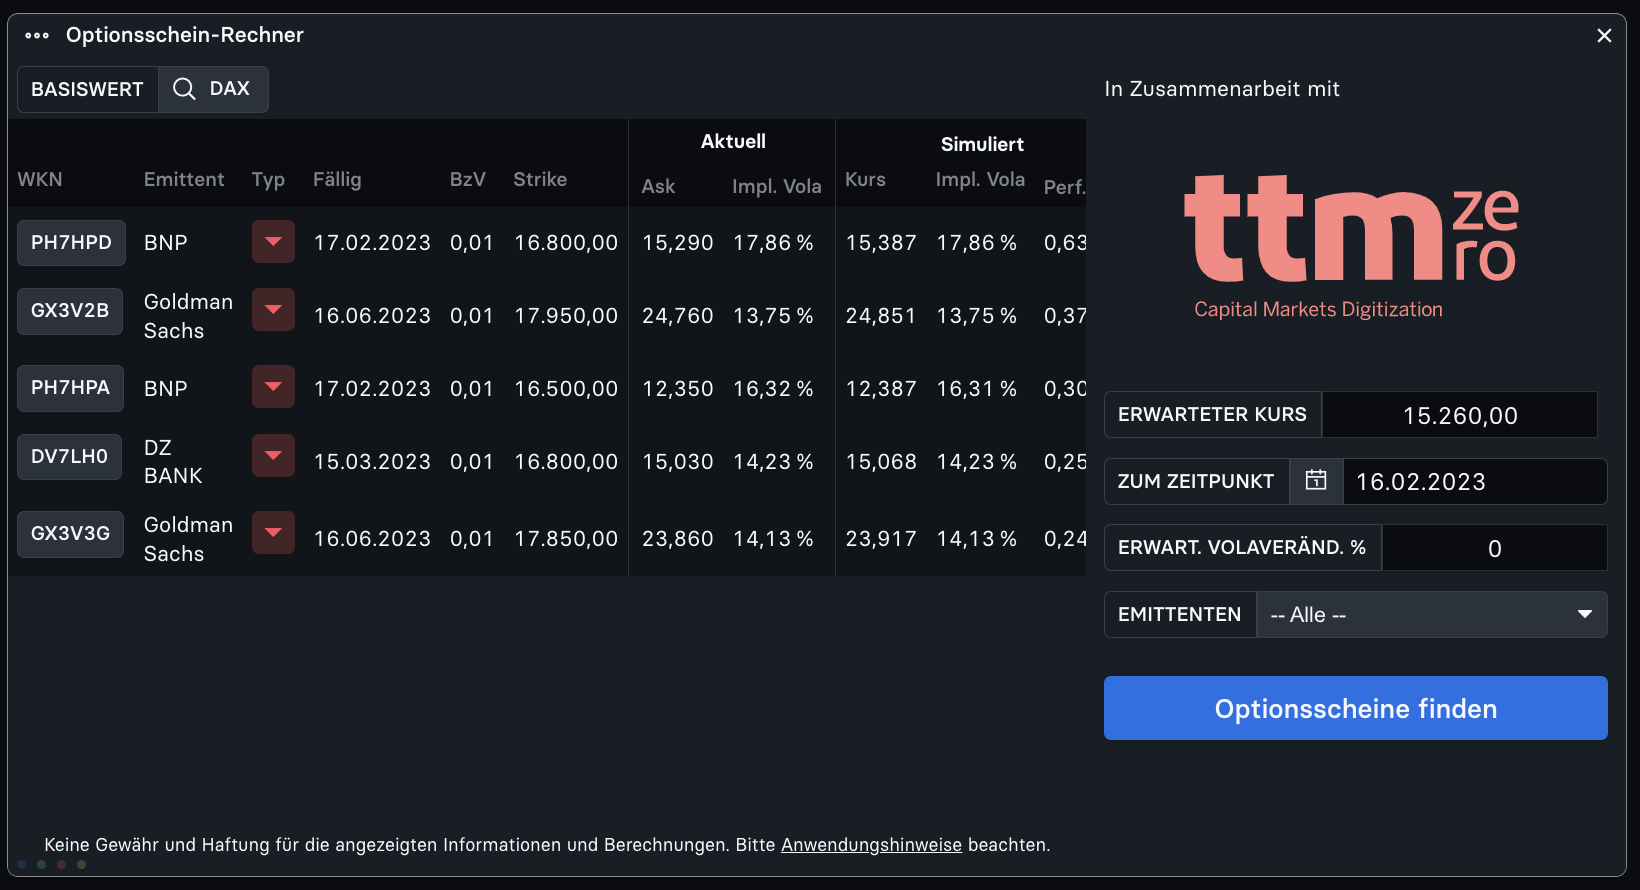Click the Erwarteter Kurs input field
The image size is (1640, 890).
click(x=1459, y=415)
